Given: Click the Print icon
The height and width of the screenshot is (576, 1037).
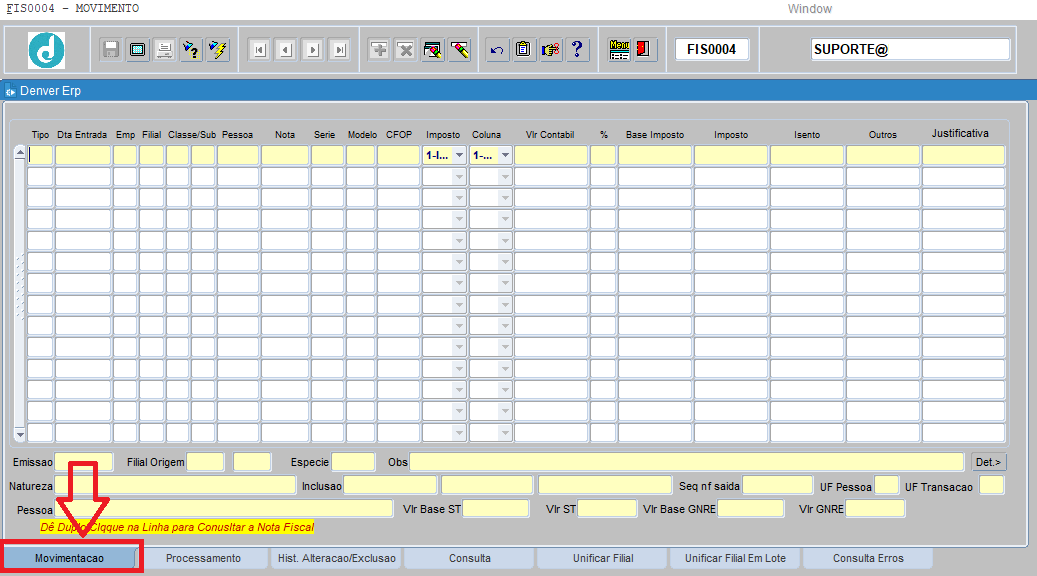Looking at the screenshot, I should pos(164,50).
